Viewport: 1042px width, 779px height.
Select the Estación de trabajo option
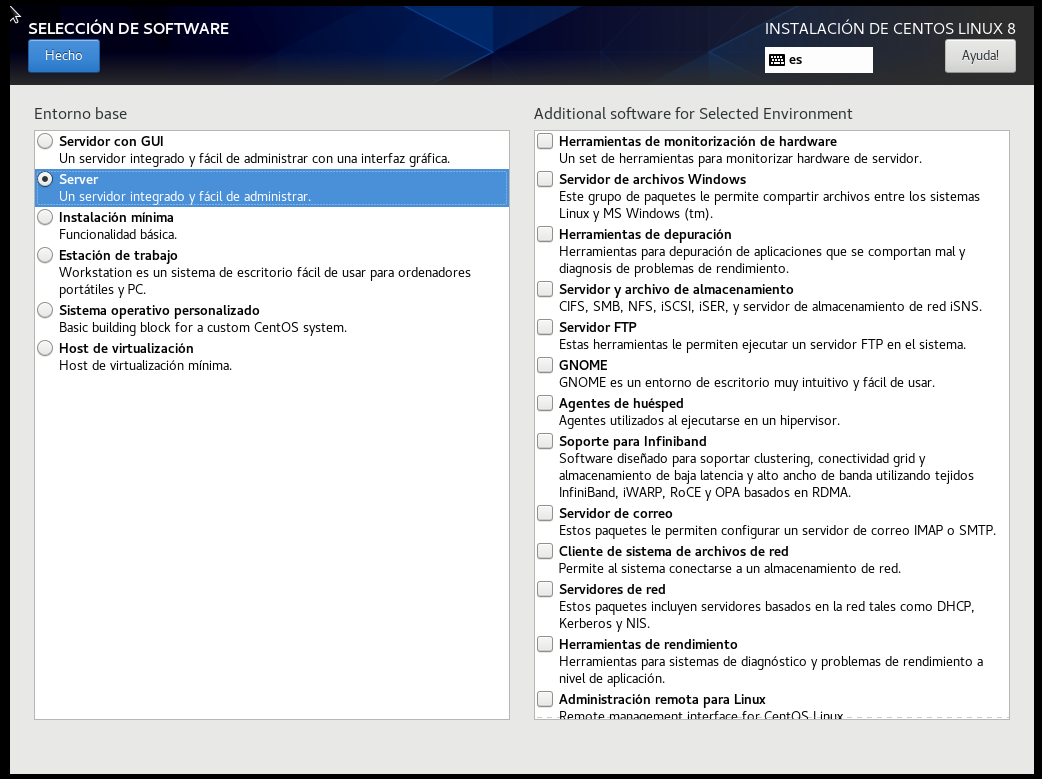45,255
